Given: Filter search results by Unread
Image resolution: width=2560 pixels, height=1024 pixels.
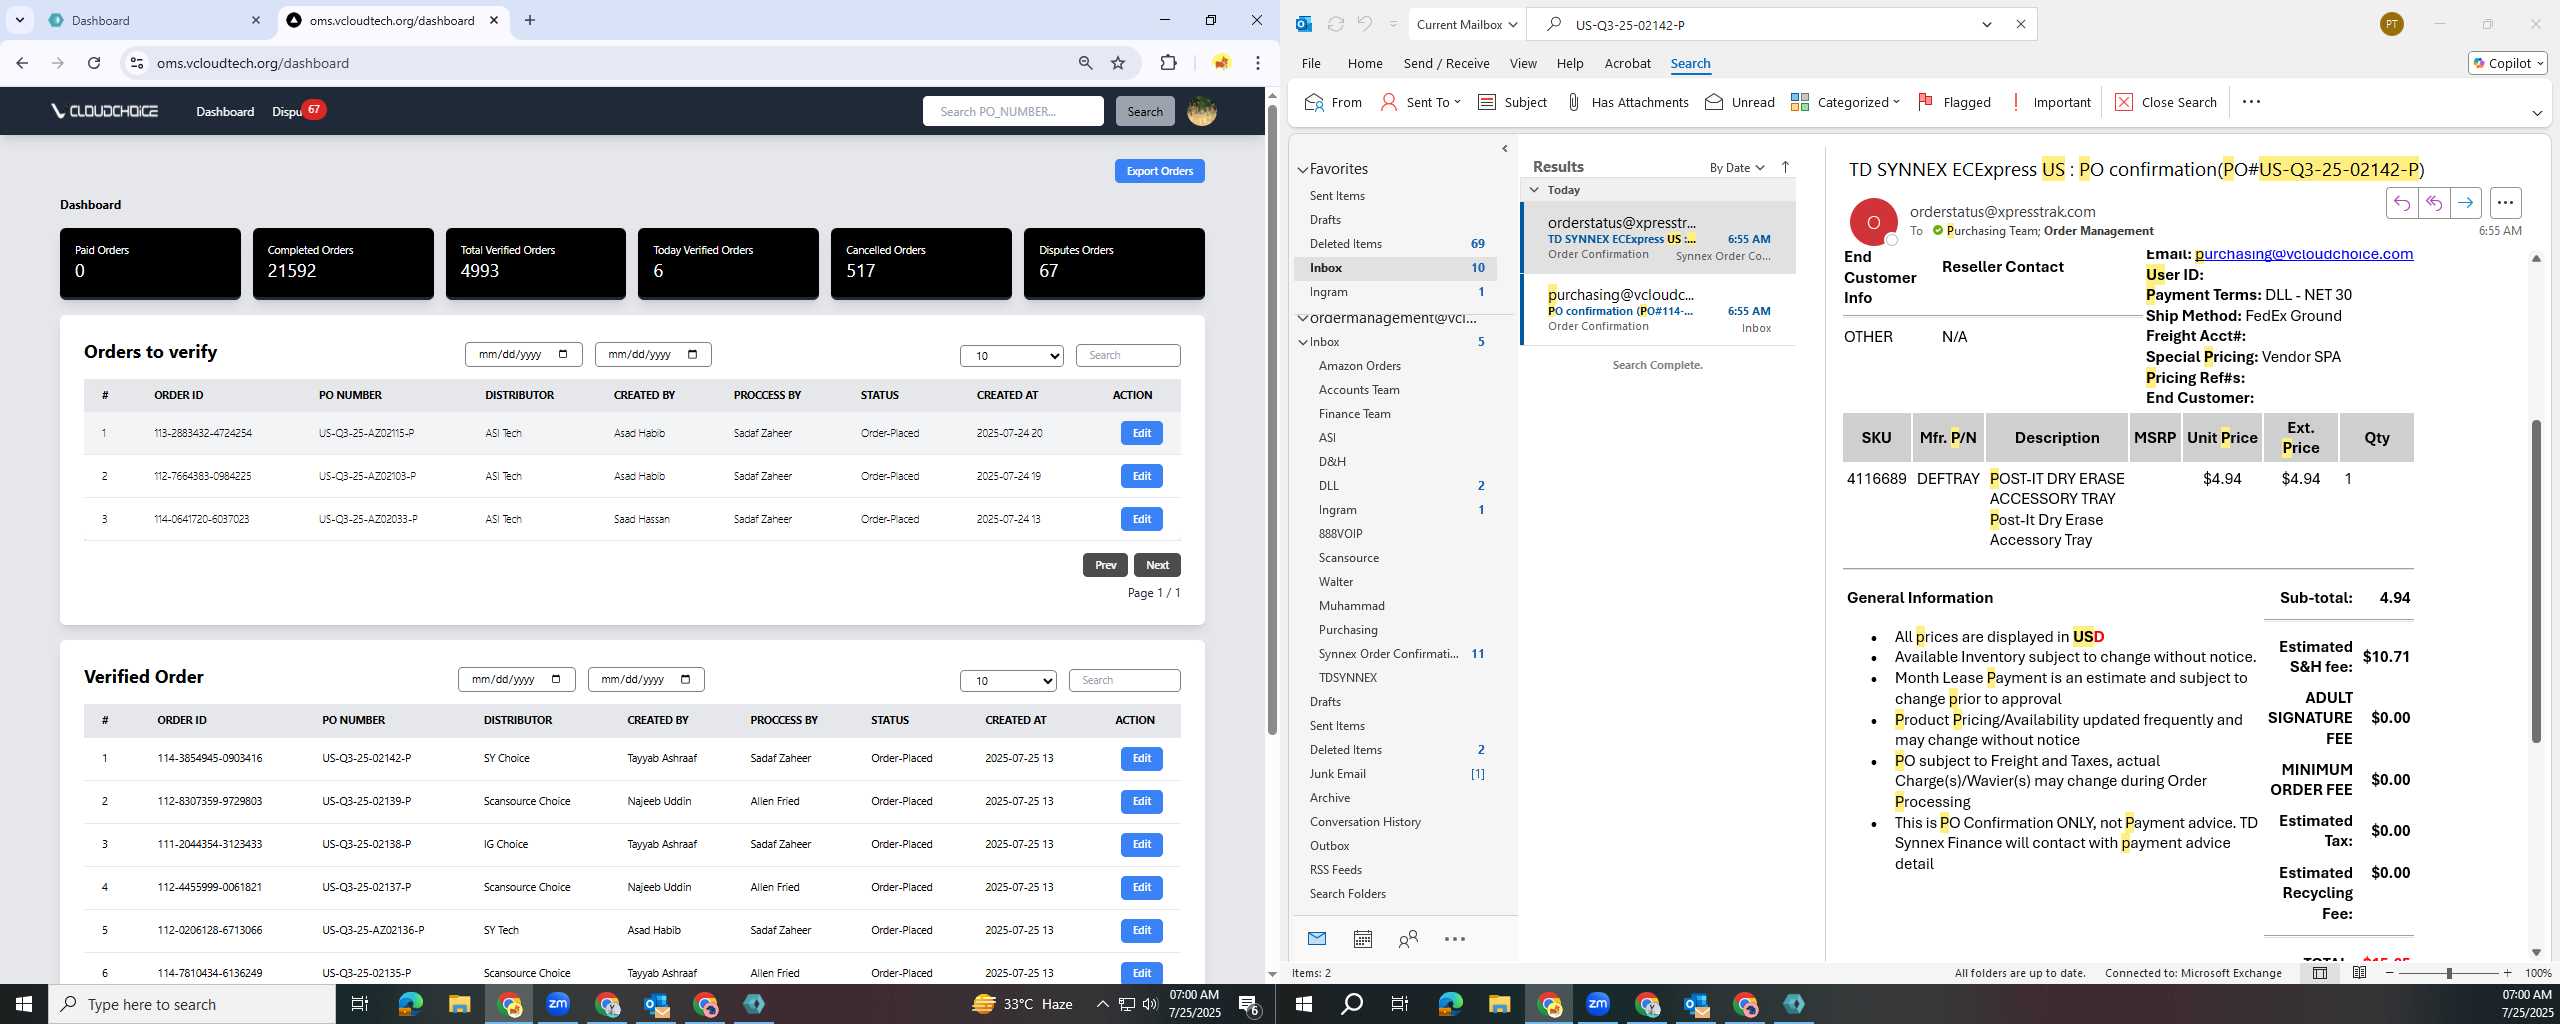Looking at the screenshot, I should tap(1739, 102).
